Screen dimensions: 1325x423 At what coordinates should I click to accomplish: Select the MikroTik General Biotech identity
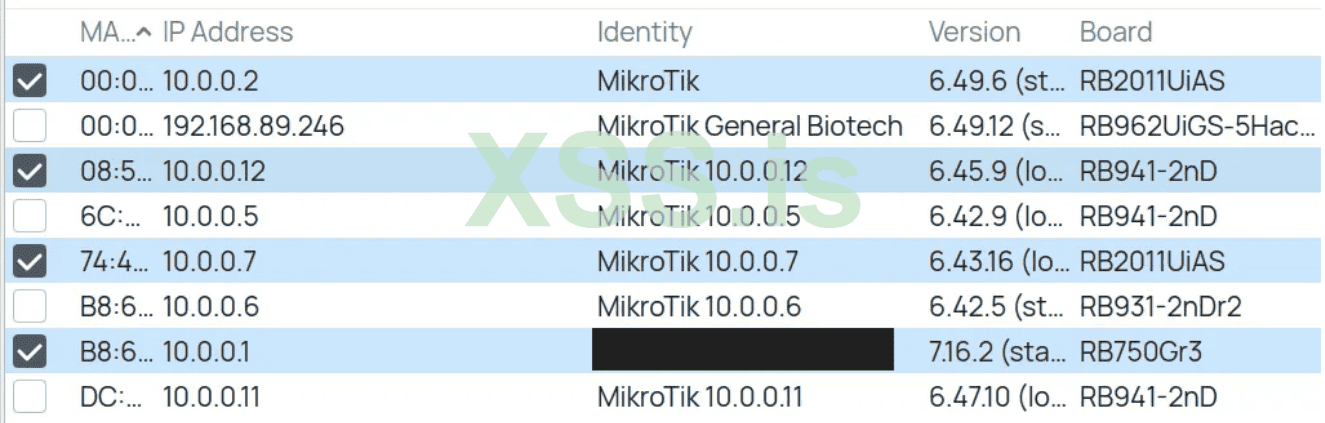click(749, 126)
